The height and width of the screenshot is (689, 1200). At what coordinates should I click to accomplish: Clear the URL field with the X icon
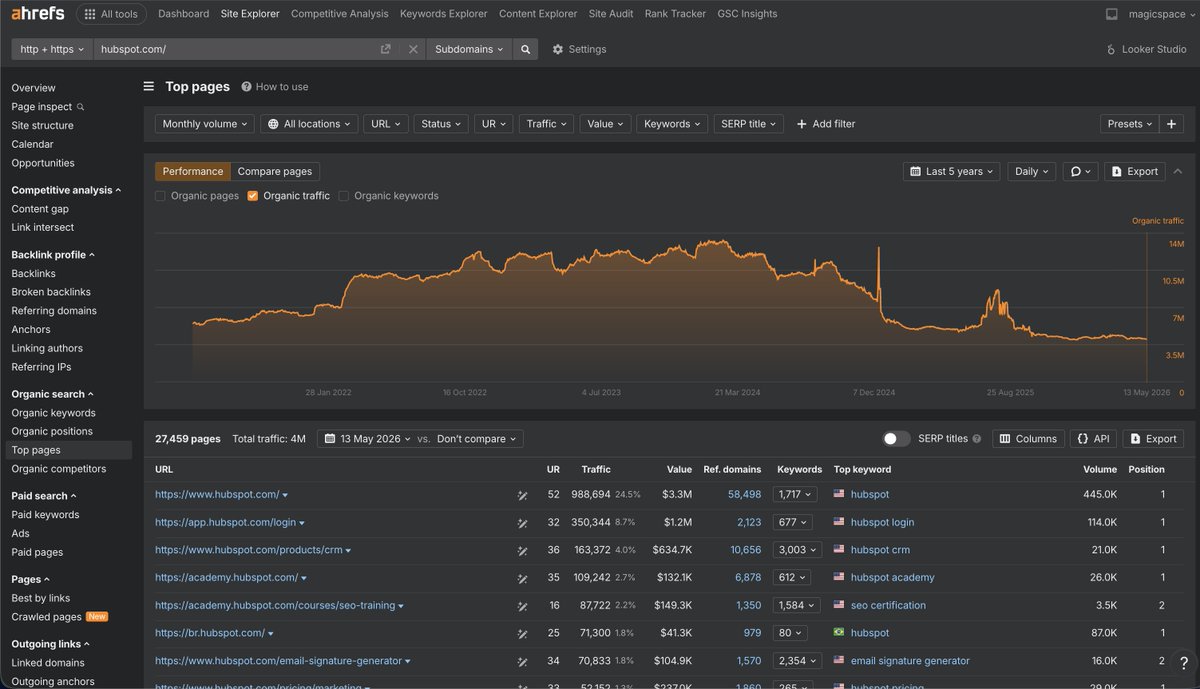(x=413, y=49)
